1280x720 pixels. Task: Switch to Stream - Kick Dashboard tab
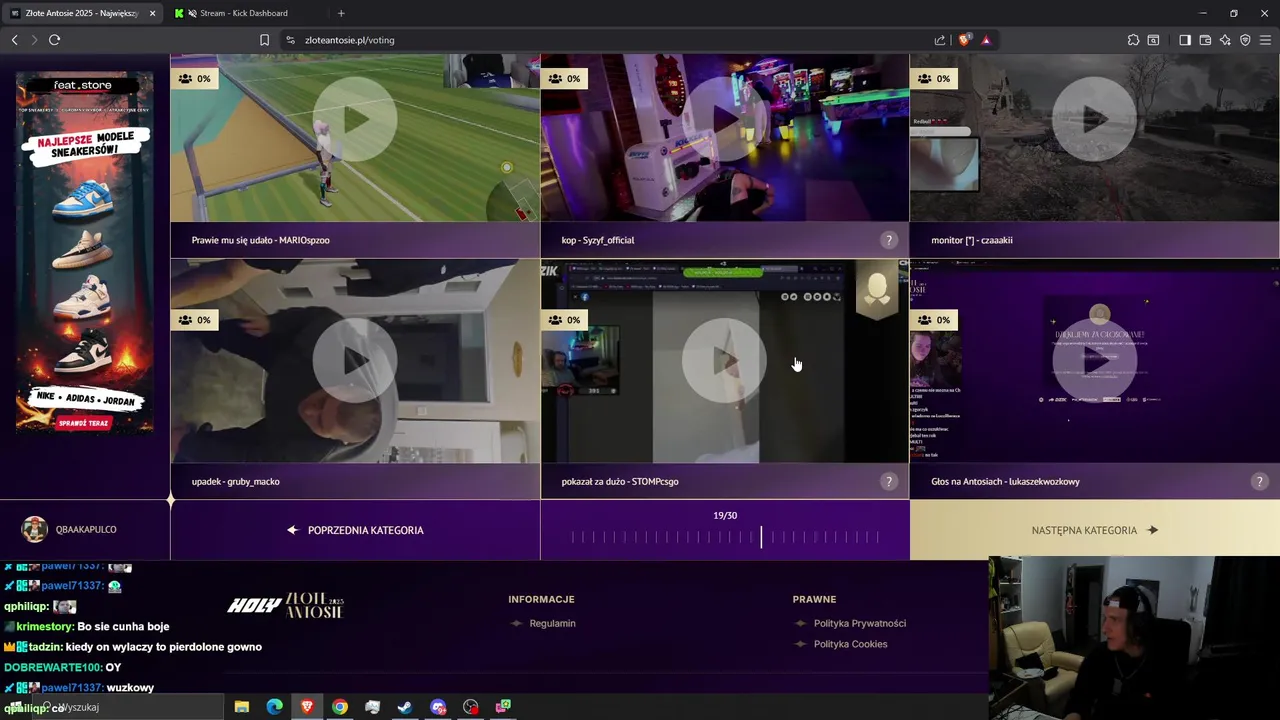tap(245, 13)
